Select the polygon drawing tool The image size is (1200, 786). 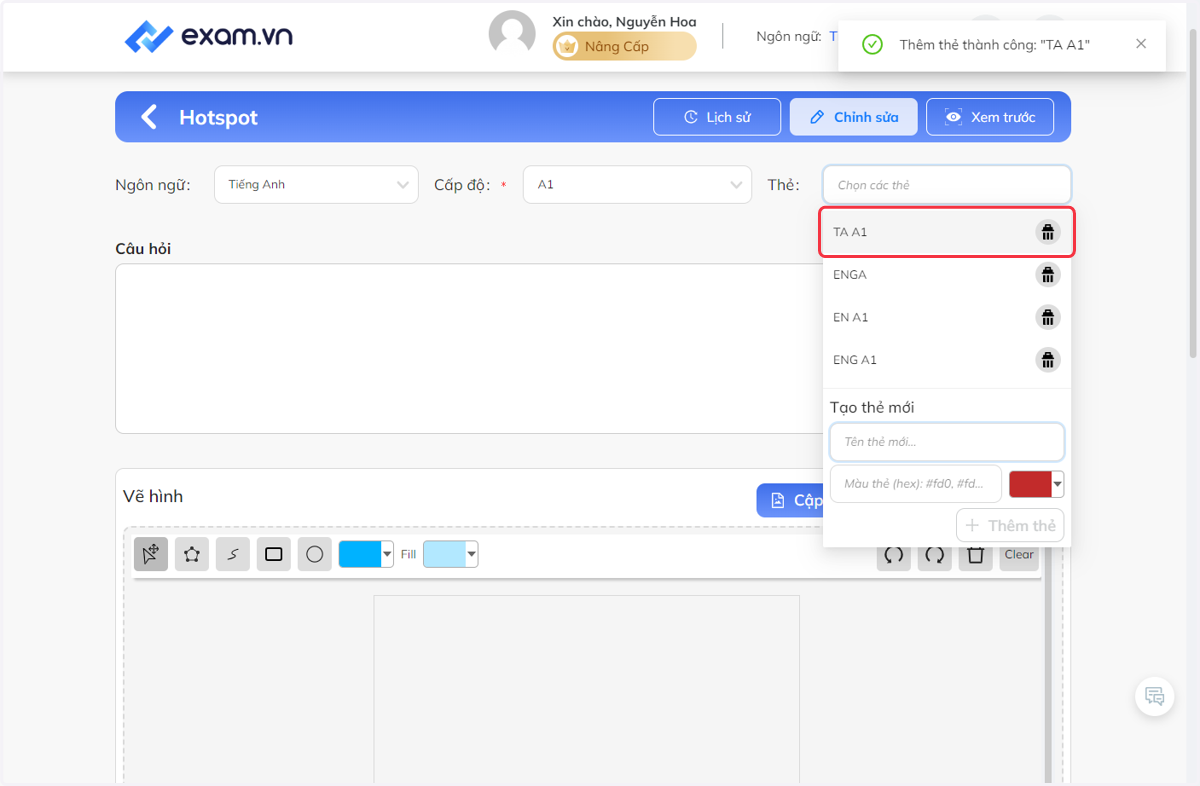192,554
